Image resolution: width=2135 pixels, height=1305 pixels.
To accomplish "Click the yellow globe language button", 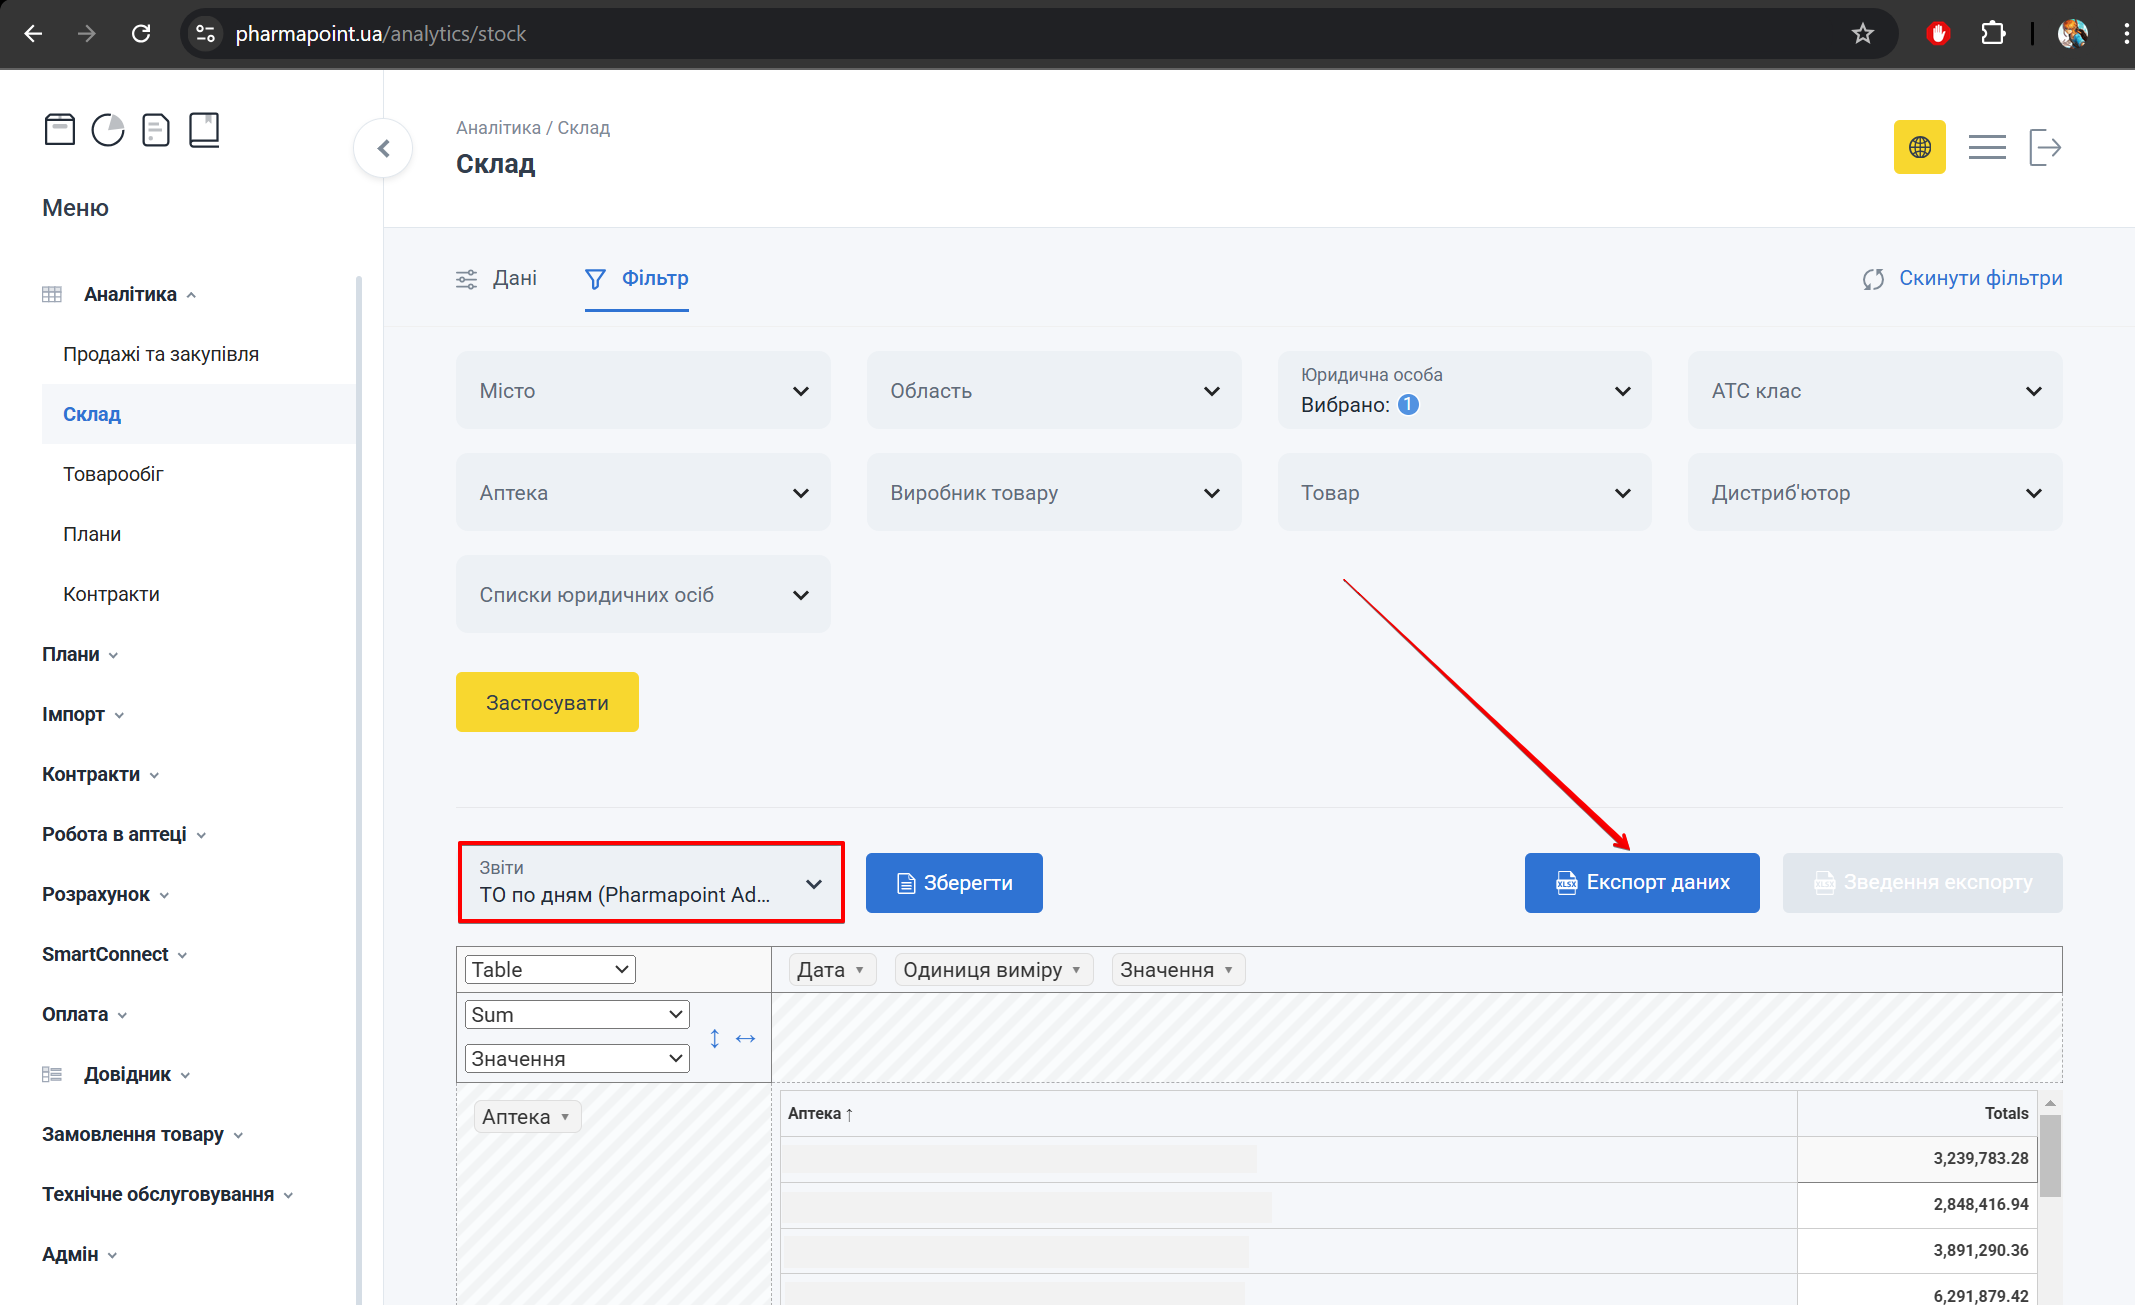I will click(x=1919, y=148).
